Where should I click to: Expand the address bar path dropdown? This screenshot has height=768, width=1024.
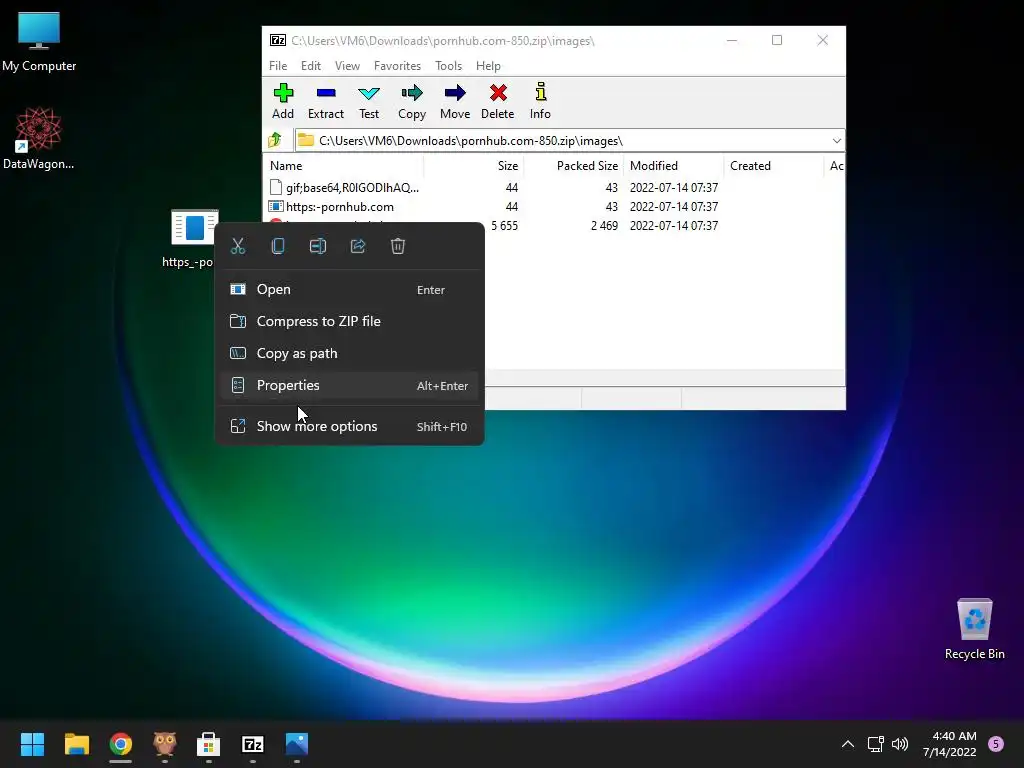coord(837,140)
